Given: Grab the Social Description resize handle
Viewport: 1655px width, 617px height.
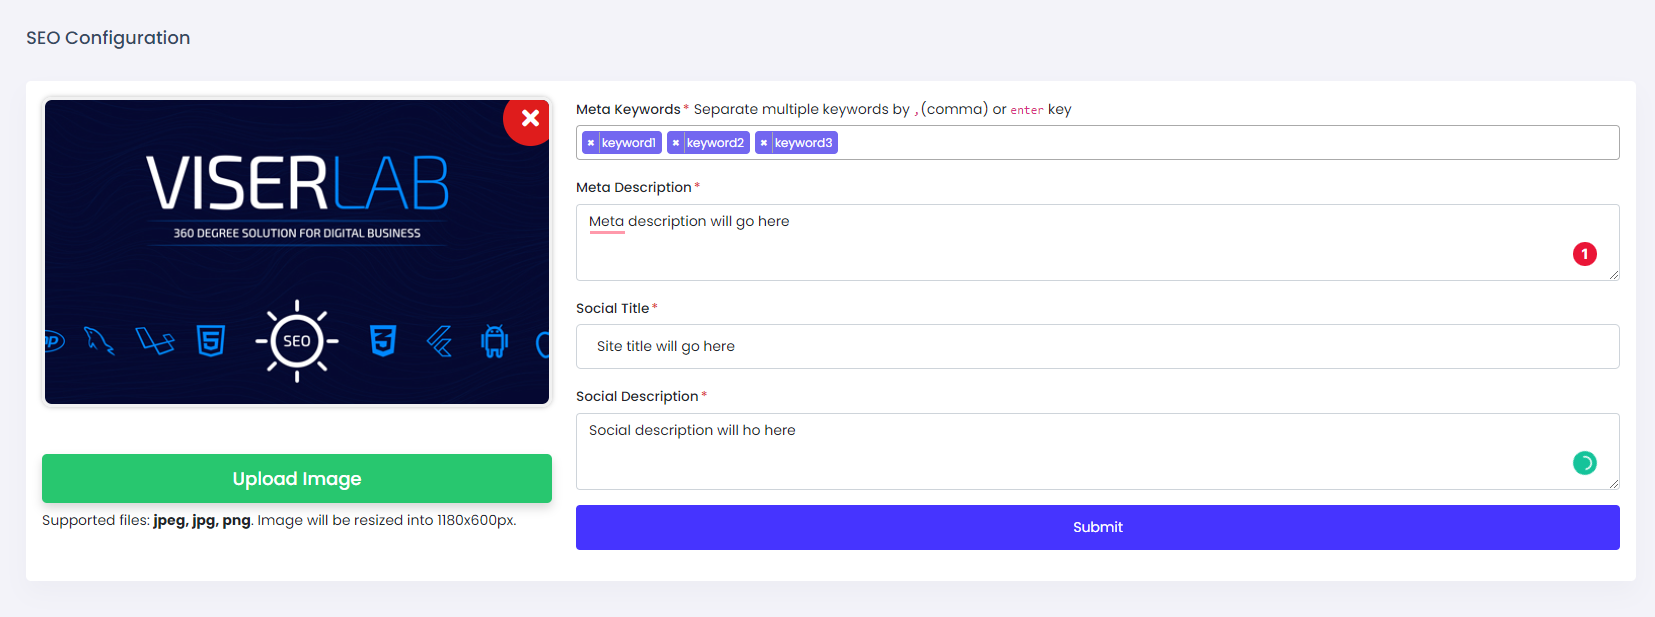Looking at the screenshot, I should [x=1613, y=484].
